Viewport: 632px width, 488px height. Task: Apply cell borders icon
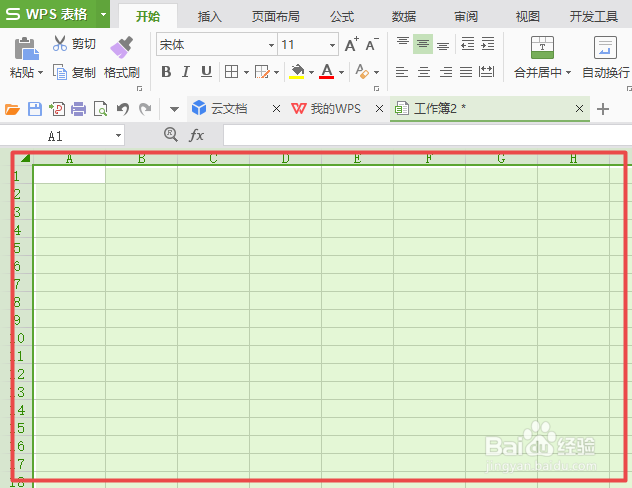pos(231,72)
